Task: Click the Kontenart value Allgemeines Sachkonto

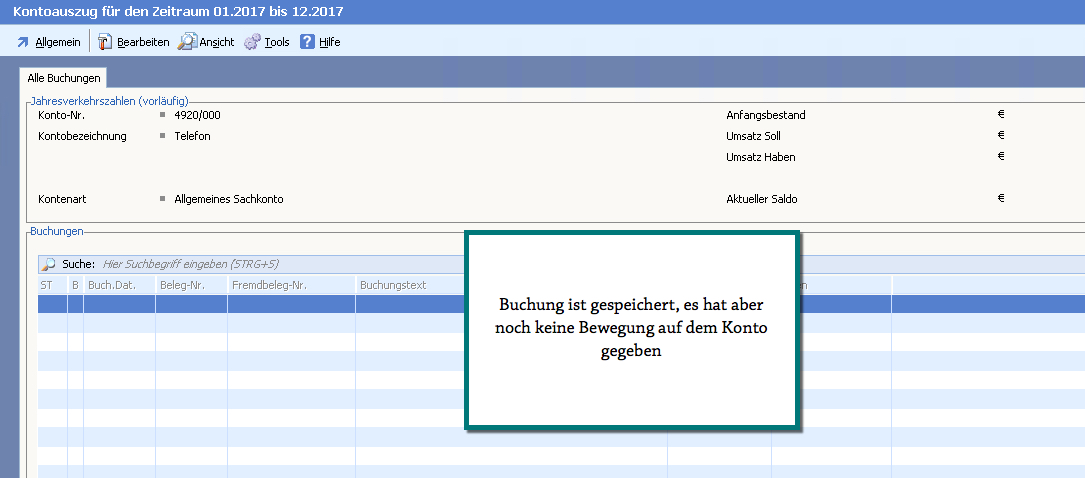Action: click(x=228, y=199)
